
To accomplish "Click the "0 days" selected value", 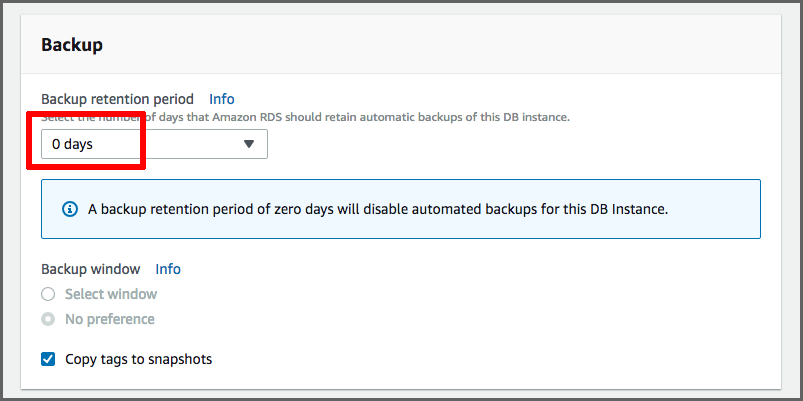I will pos(72,144).
